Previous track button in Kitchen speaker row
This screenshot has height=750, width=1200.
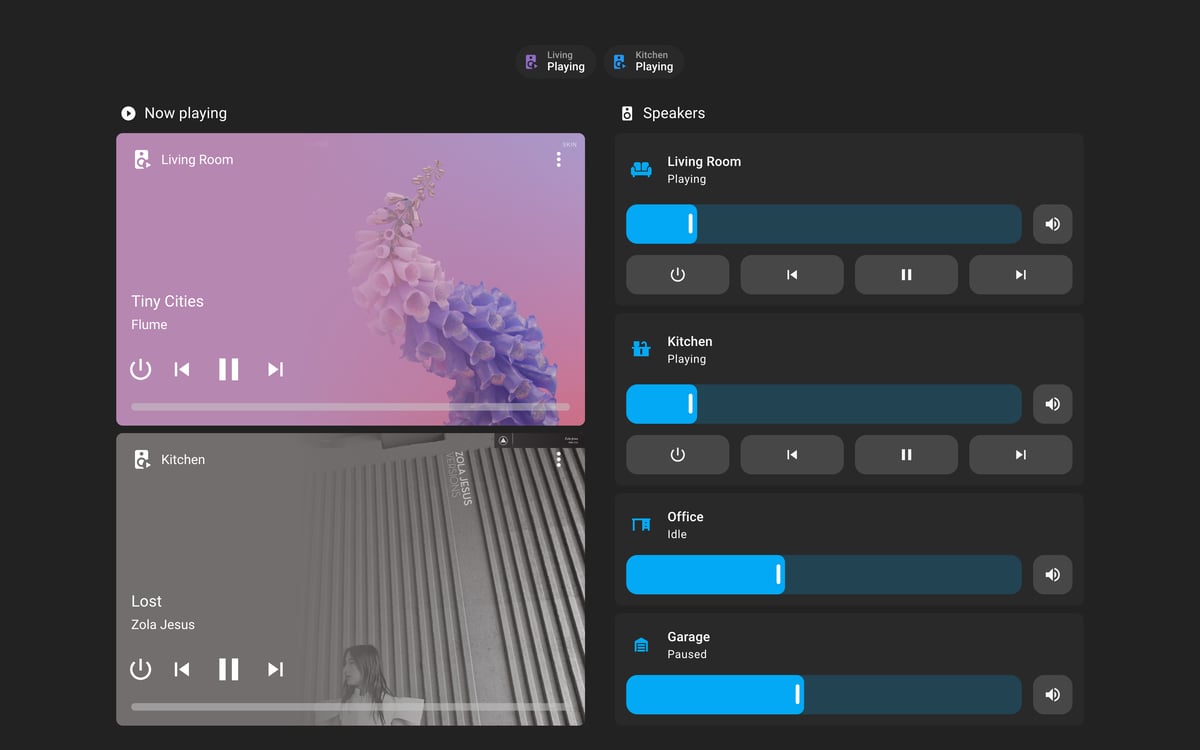coord(792,455)
